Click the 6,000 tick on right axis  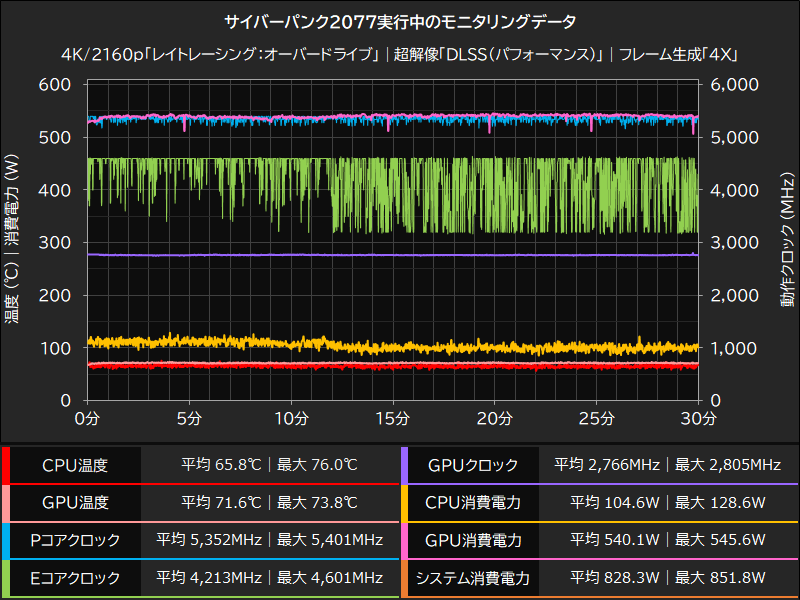[x=733, y=85]
